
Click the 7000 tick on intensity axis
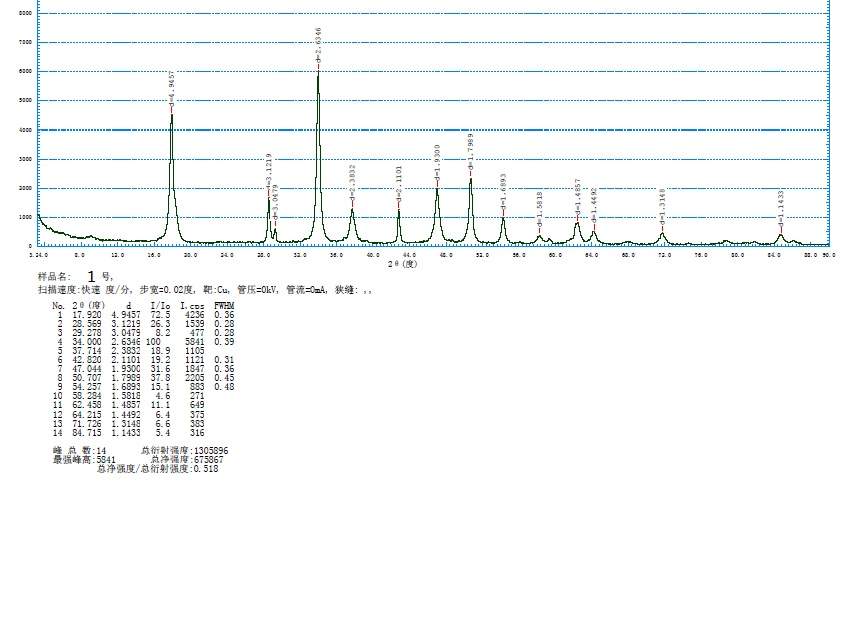[26, 42]
